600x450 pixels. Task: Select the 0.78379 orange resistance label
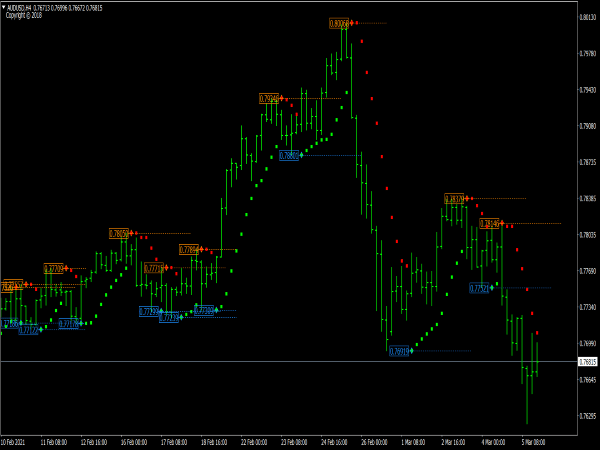coord(454,199)
